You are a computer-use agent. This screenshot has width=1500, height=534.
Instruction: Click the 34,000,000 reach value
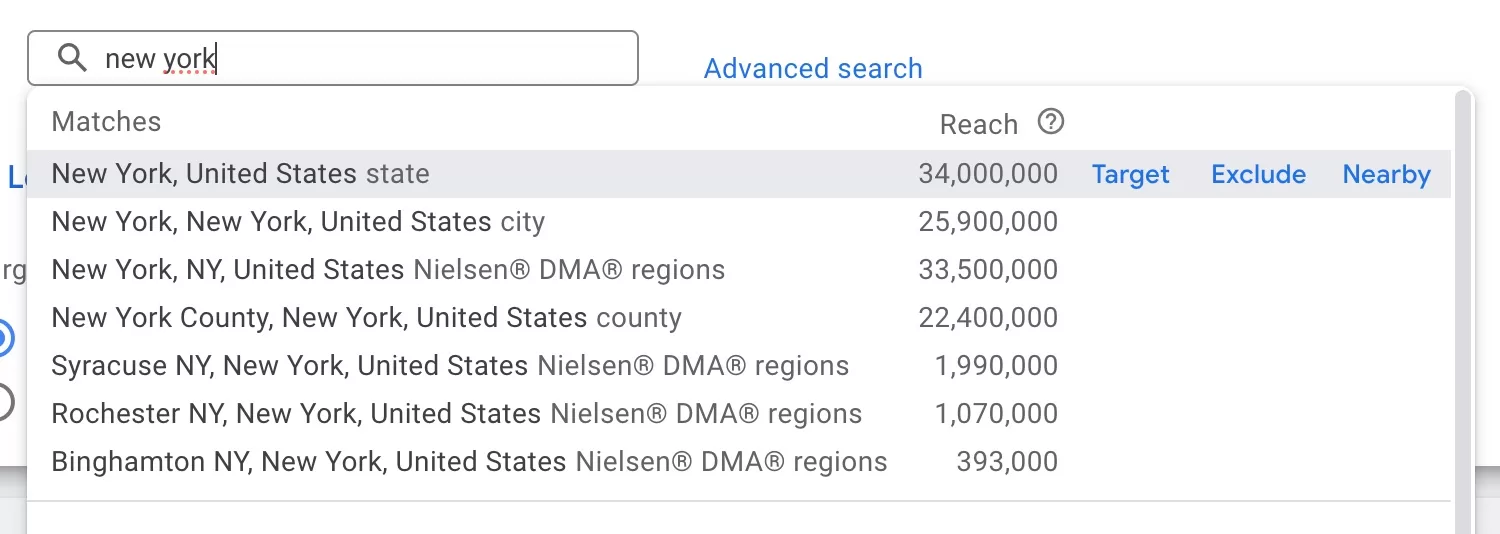pos(988,174)
